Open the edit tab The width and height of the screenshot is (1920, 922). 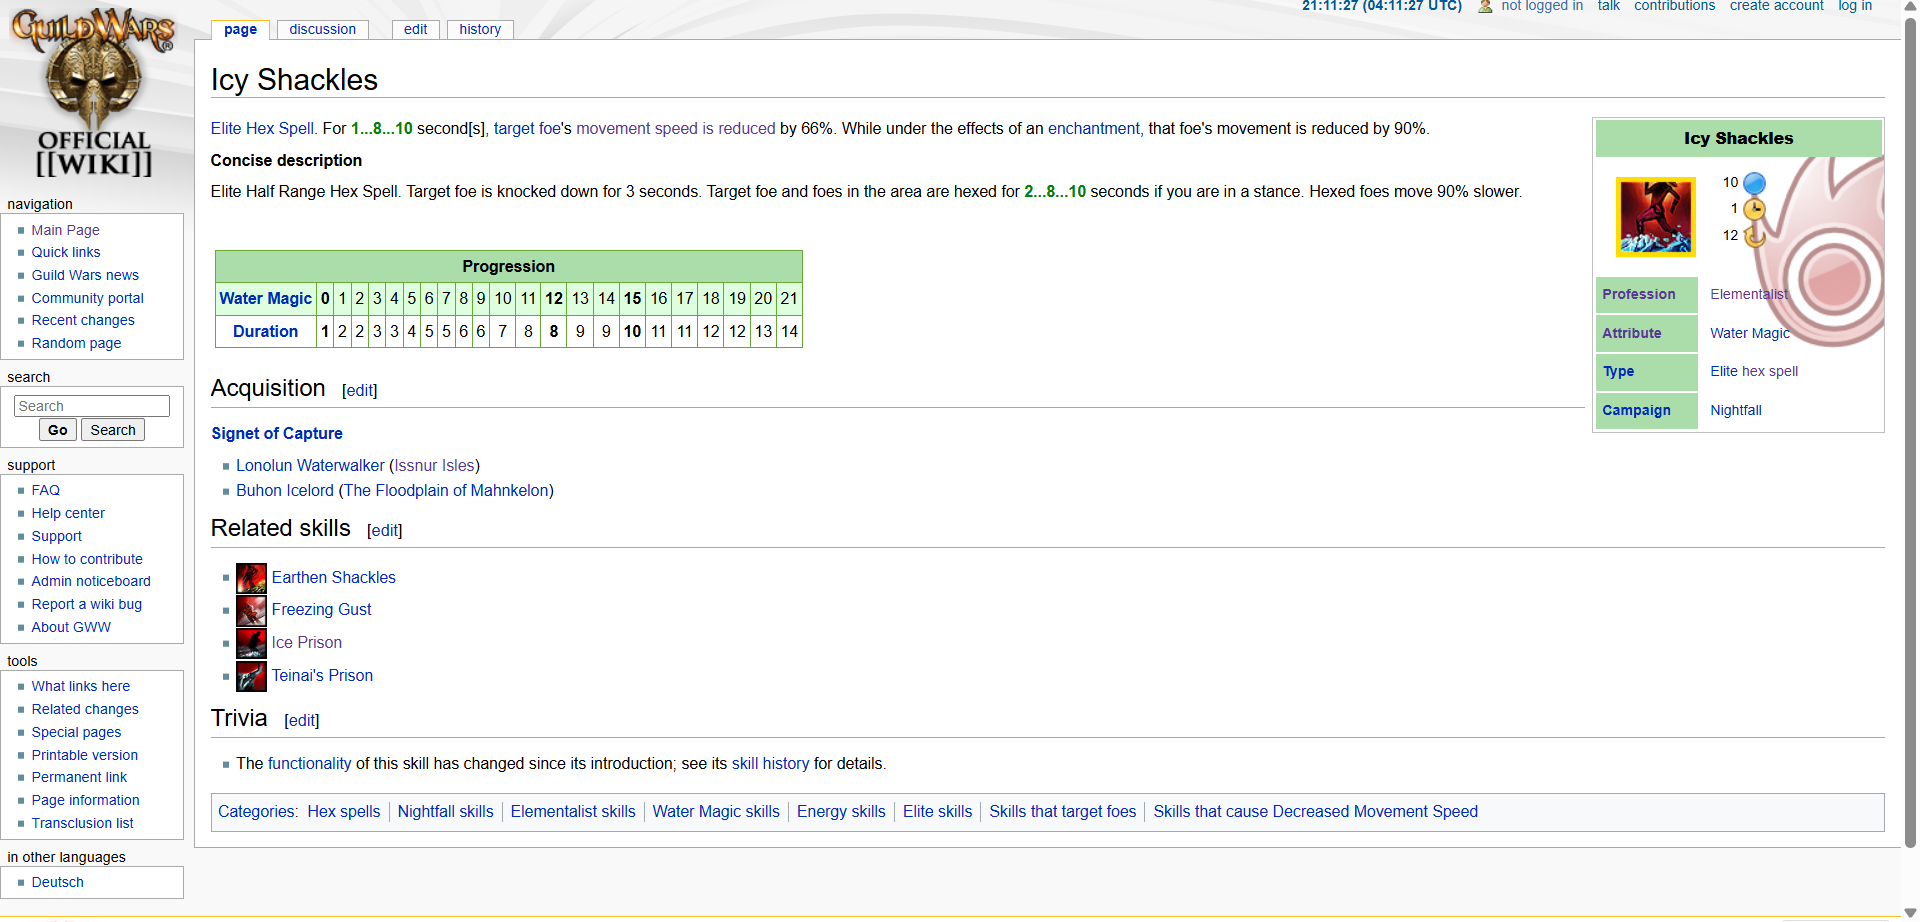pyautogui.click(x=415, y=29)
